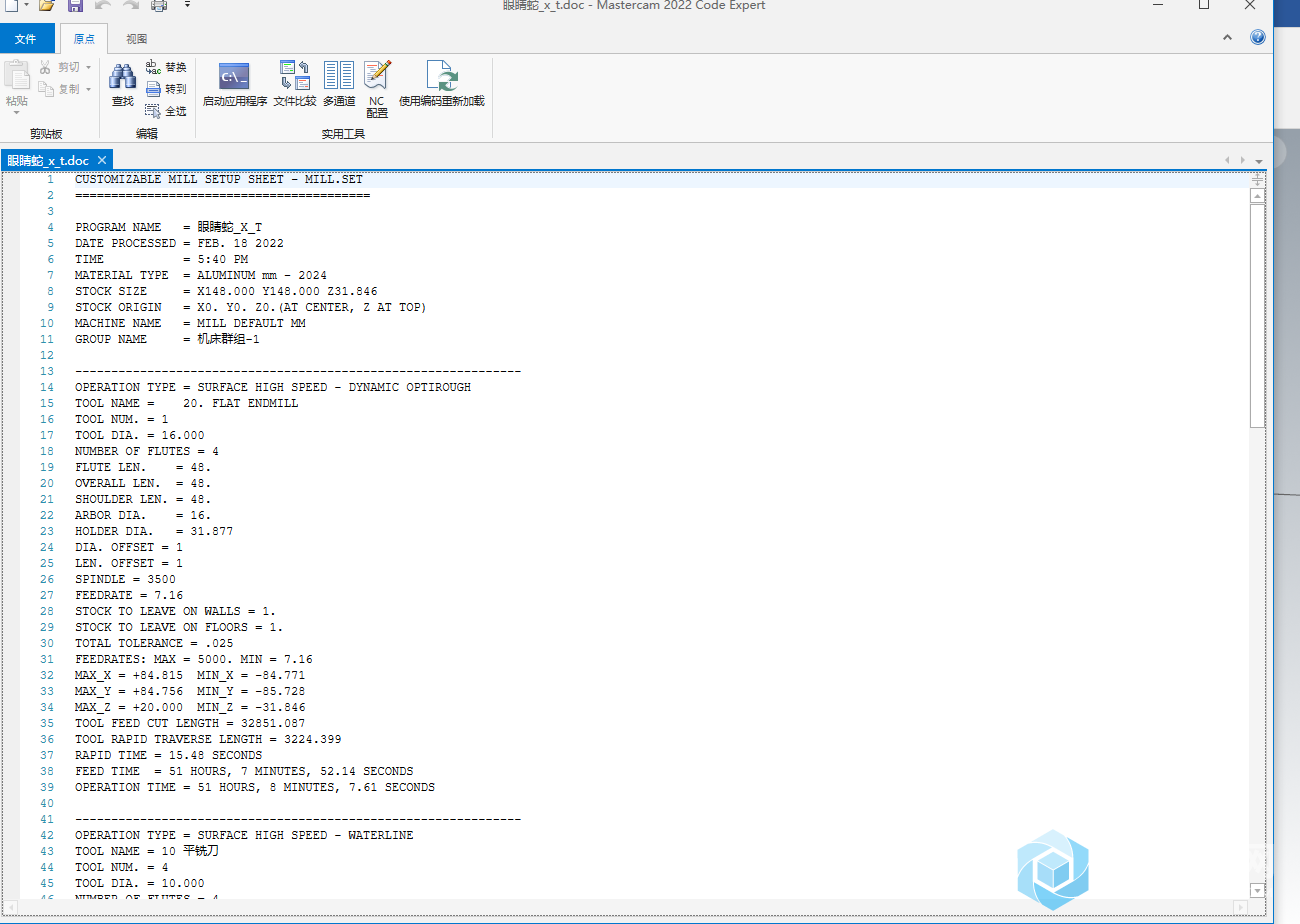This screenshot has height=924, width=1300.
Task: Click the 'DATE PROCESSED = FEB. 18 2022' line
Action: pyautogui.click(x=179, y=243)
